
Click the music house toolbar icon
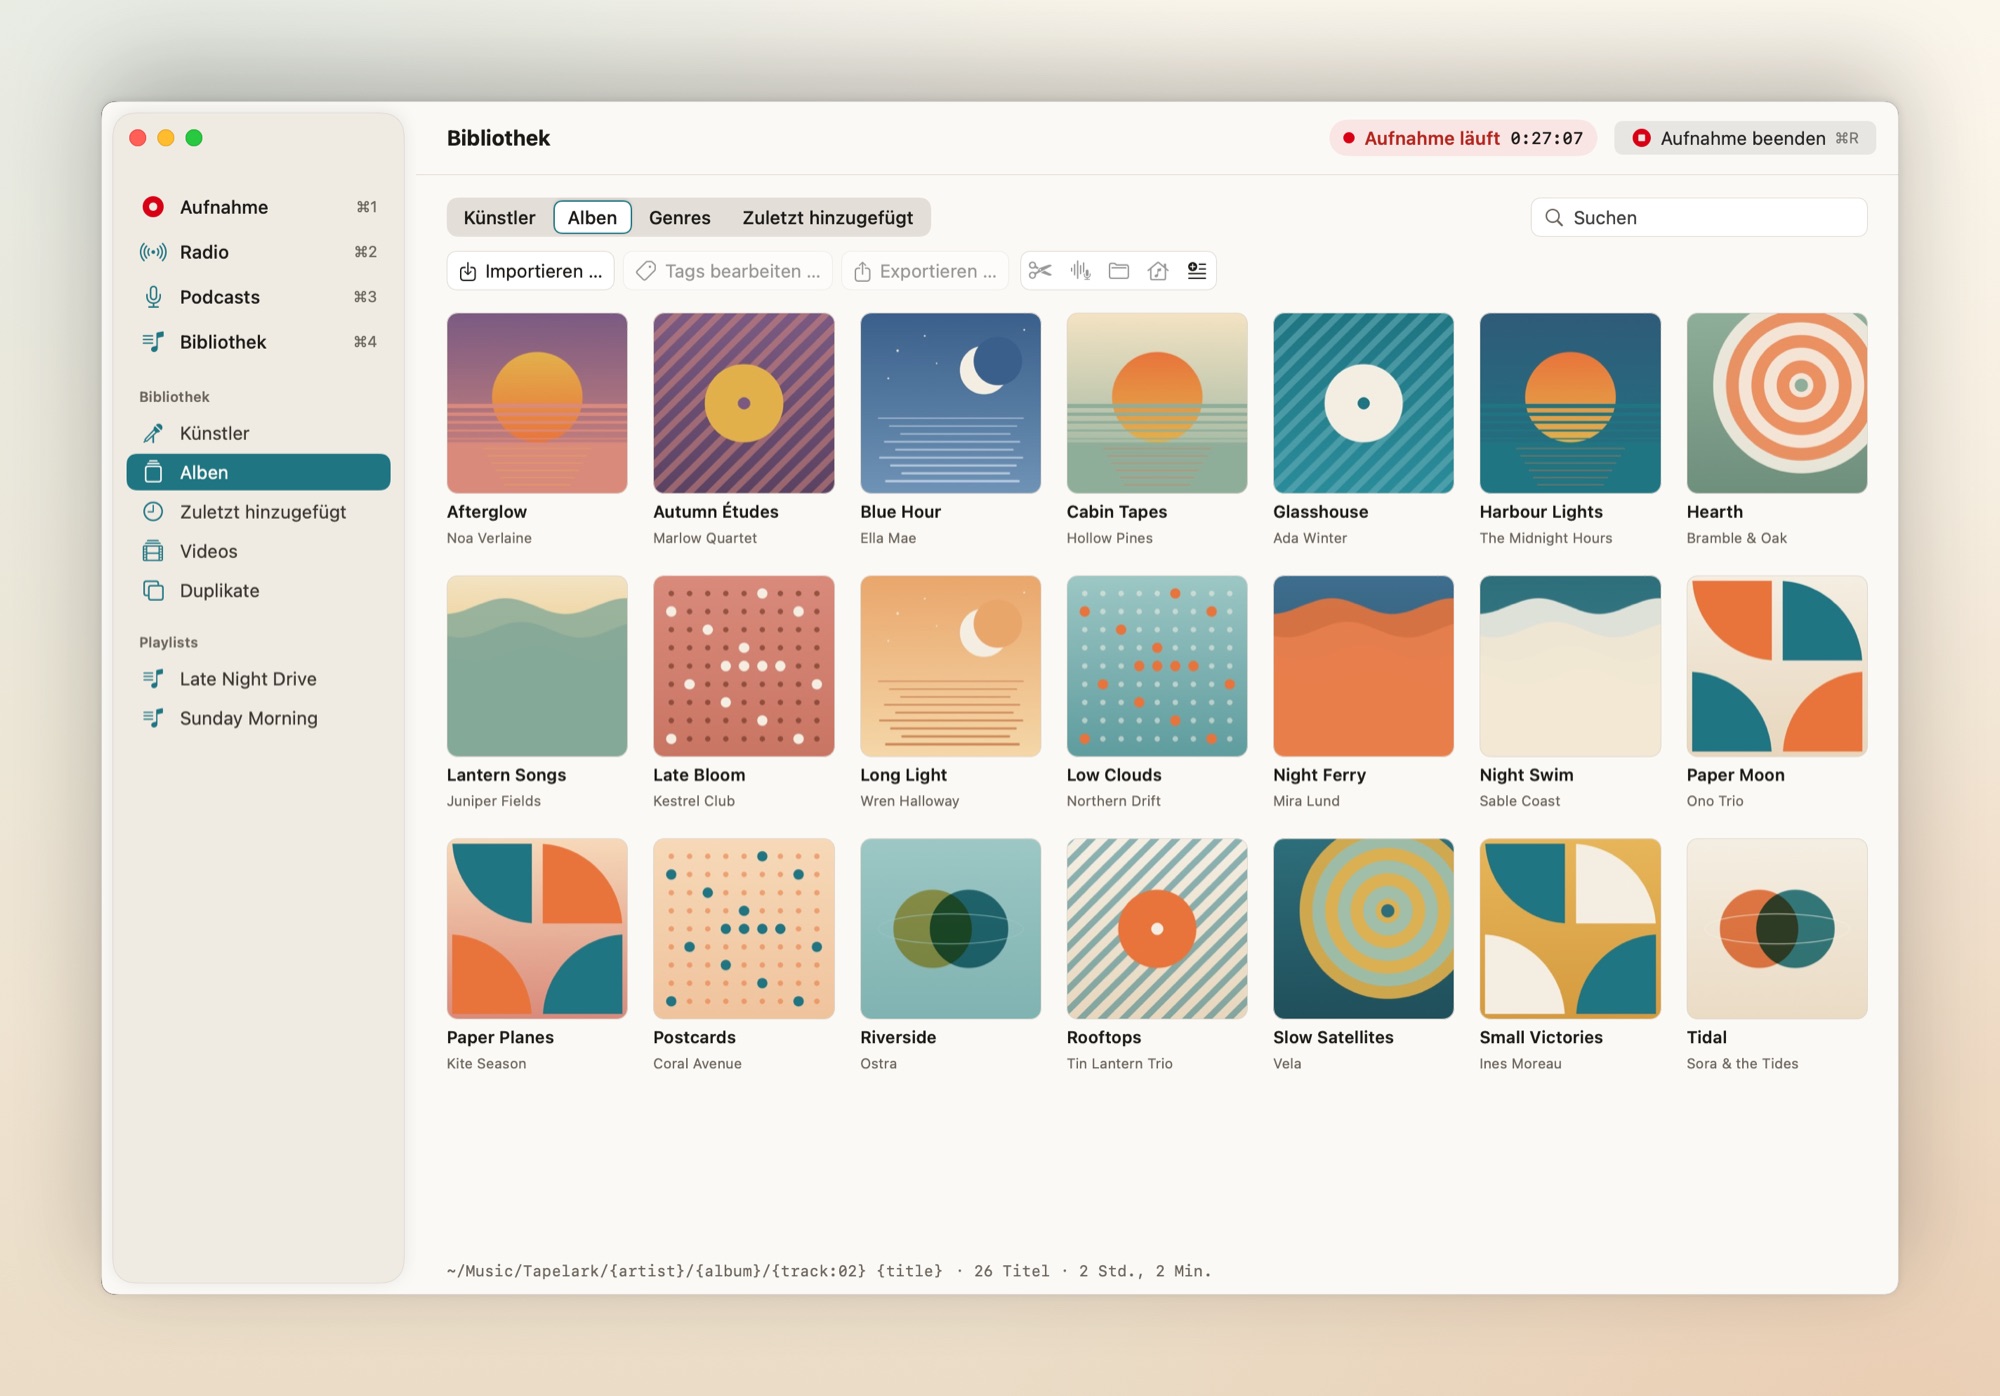[1158, 271]
